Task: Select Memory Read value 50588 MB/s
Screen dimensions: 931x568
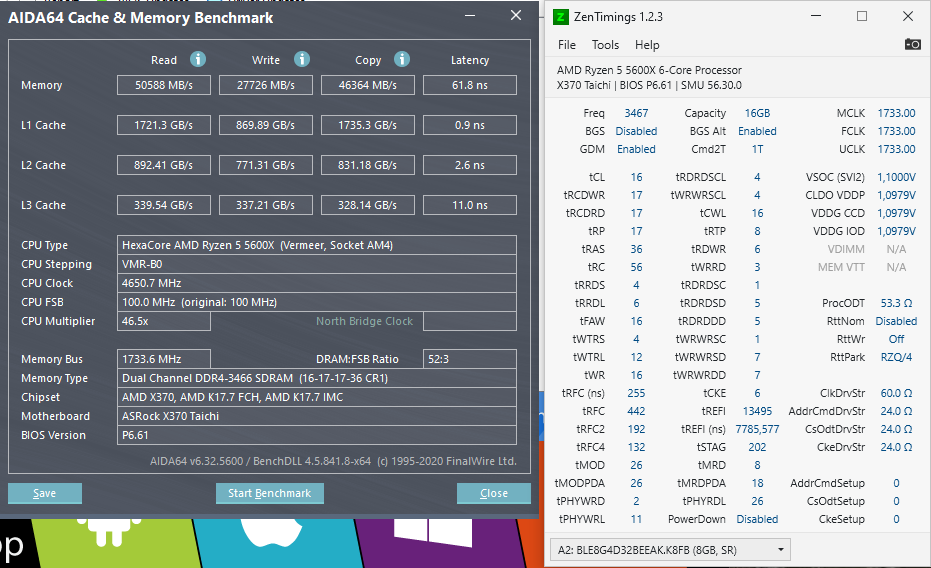Action: (164, 85)
